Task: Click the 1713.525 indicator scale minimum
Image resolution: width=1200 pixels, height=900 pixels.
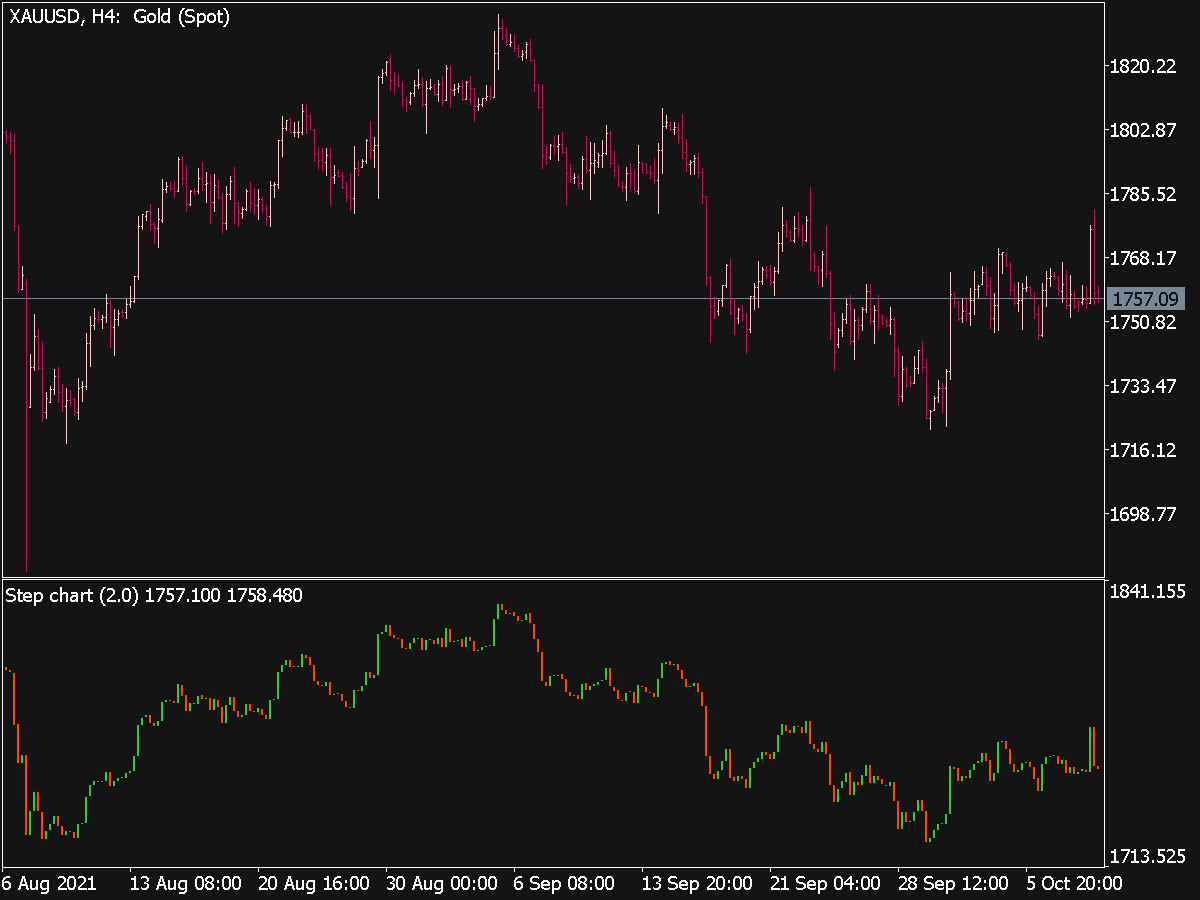Action: point(1148,856)
